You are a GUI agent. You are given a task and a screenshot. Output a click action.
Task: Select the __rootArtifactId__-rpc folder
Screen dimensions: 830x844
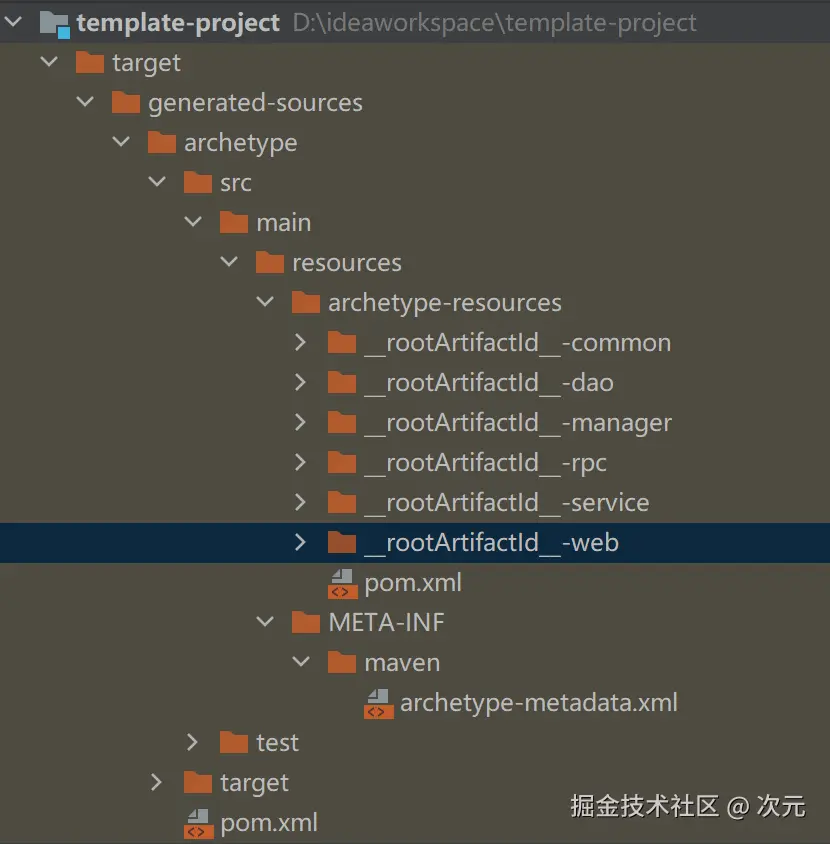pyautogui.click(x=486, y=463)
